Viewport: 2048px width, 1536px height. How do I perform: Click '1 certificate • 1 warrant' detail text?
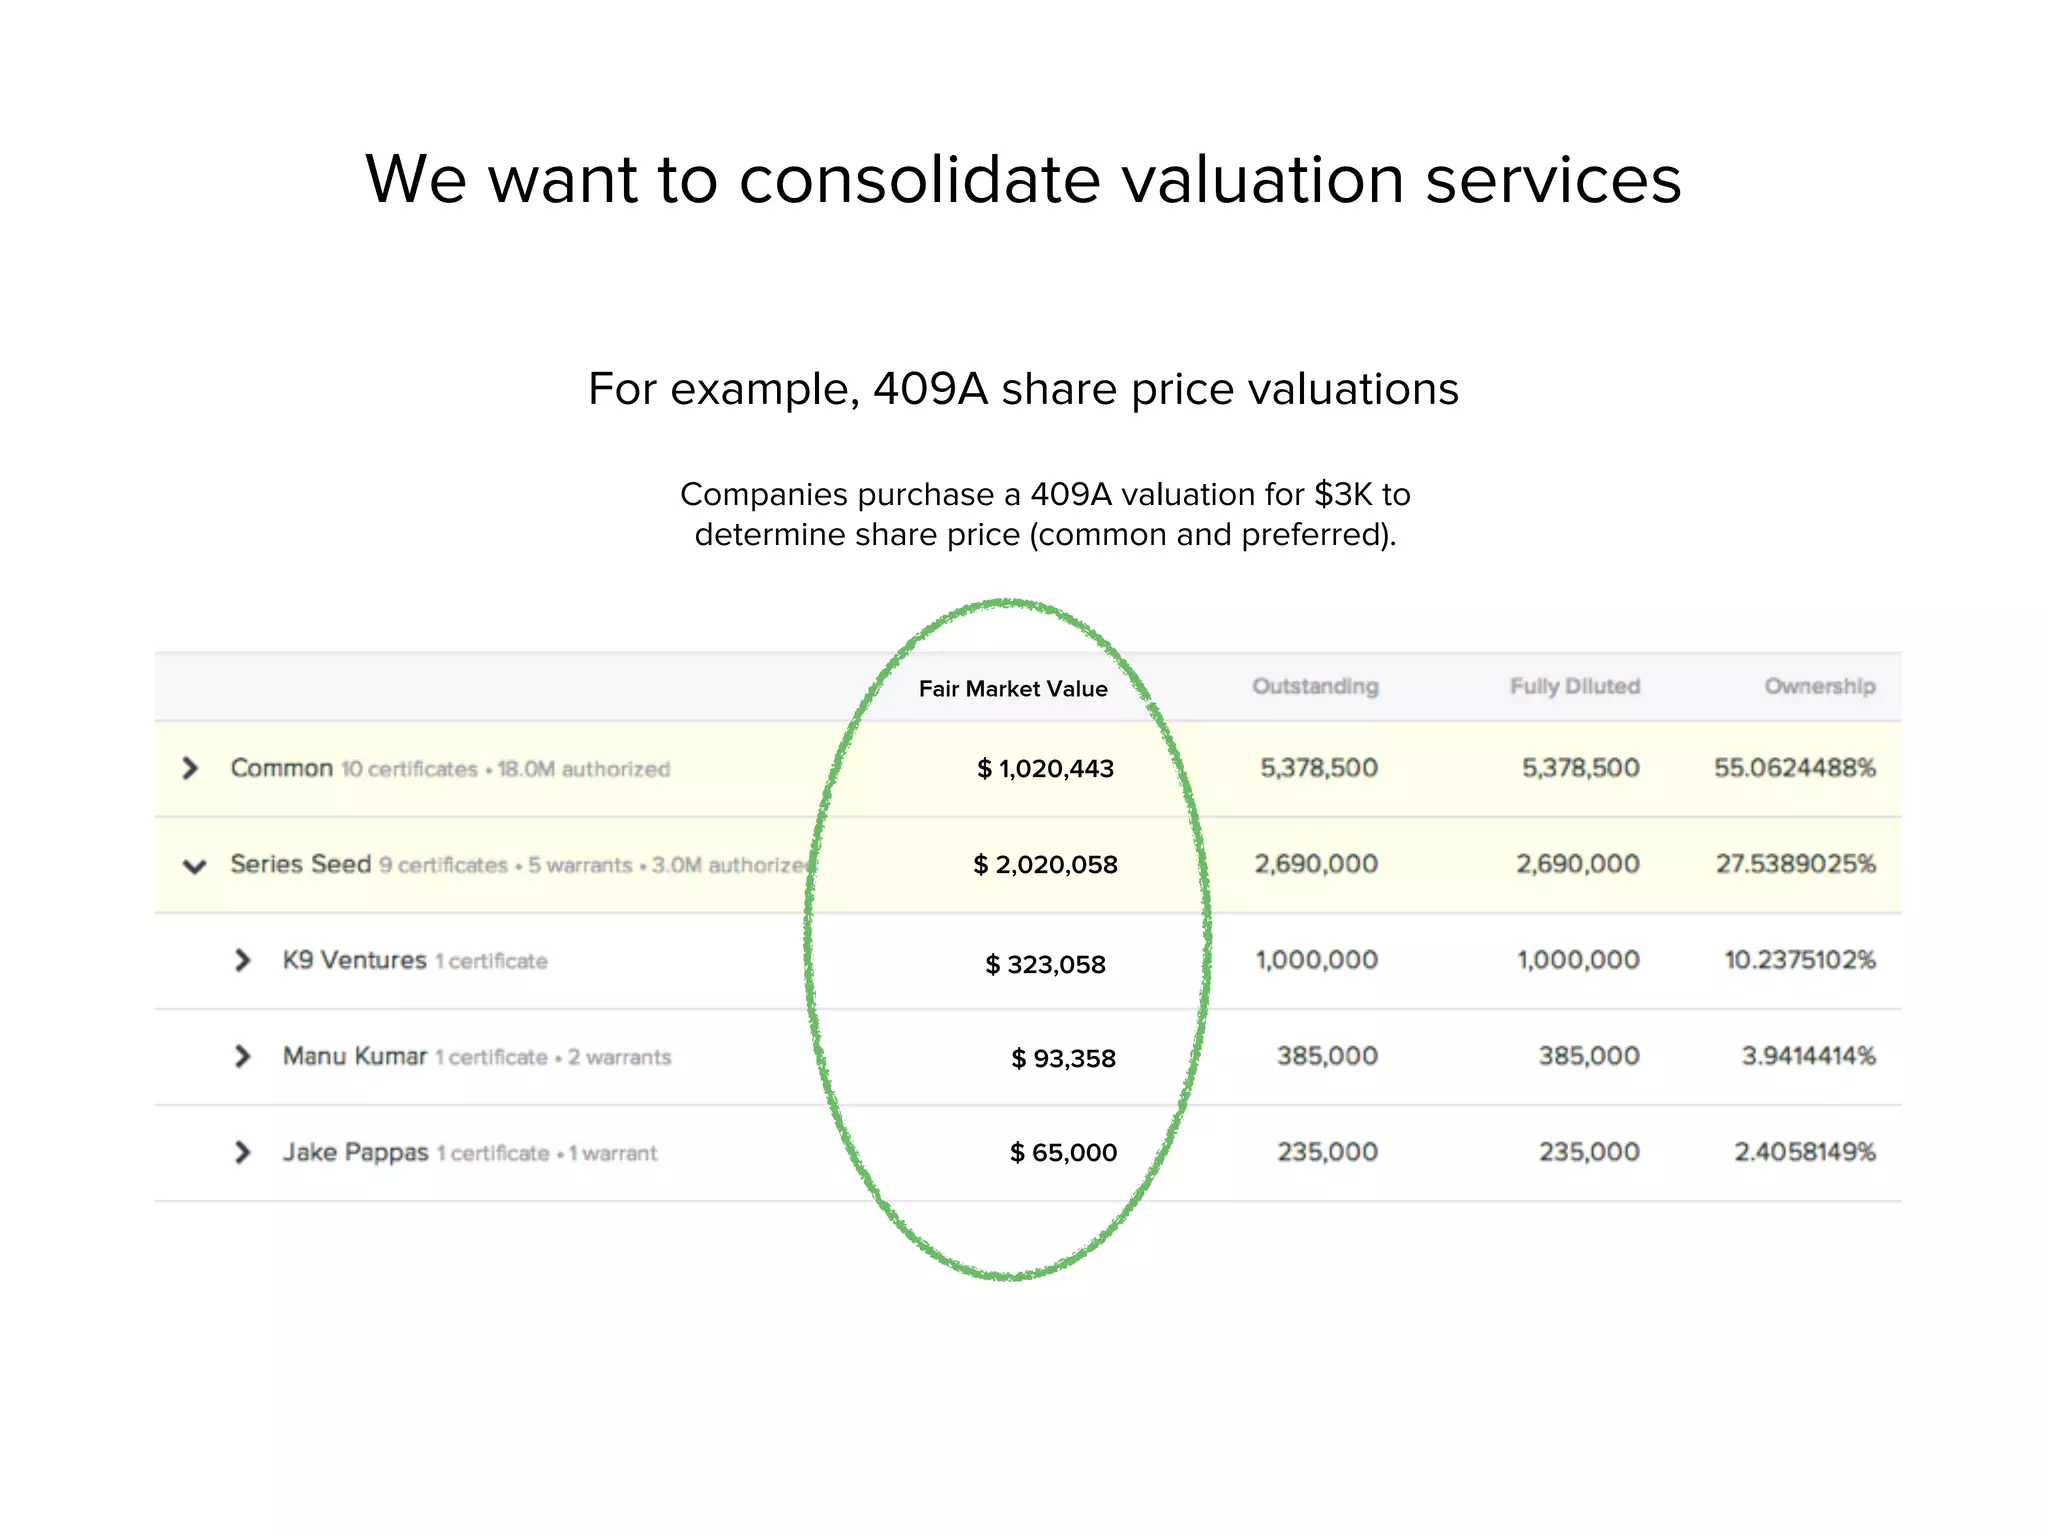point(547,1153)
